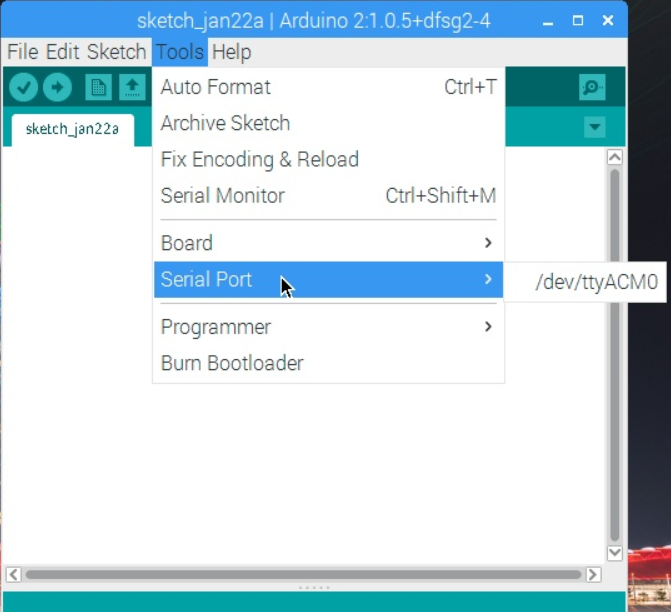Click vertical scrollbar up arrow

[615, 157]
